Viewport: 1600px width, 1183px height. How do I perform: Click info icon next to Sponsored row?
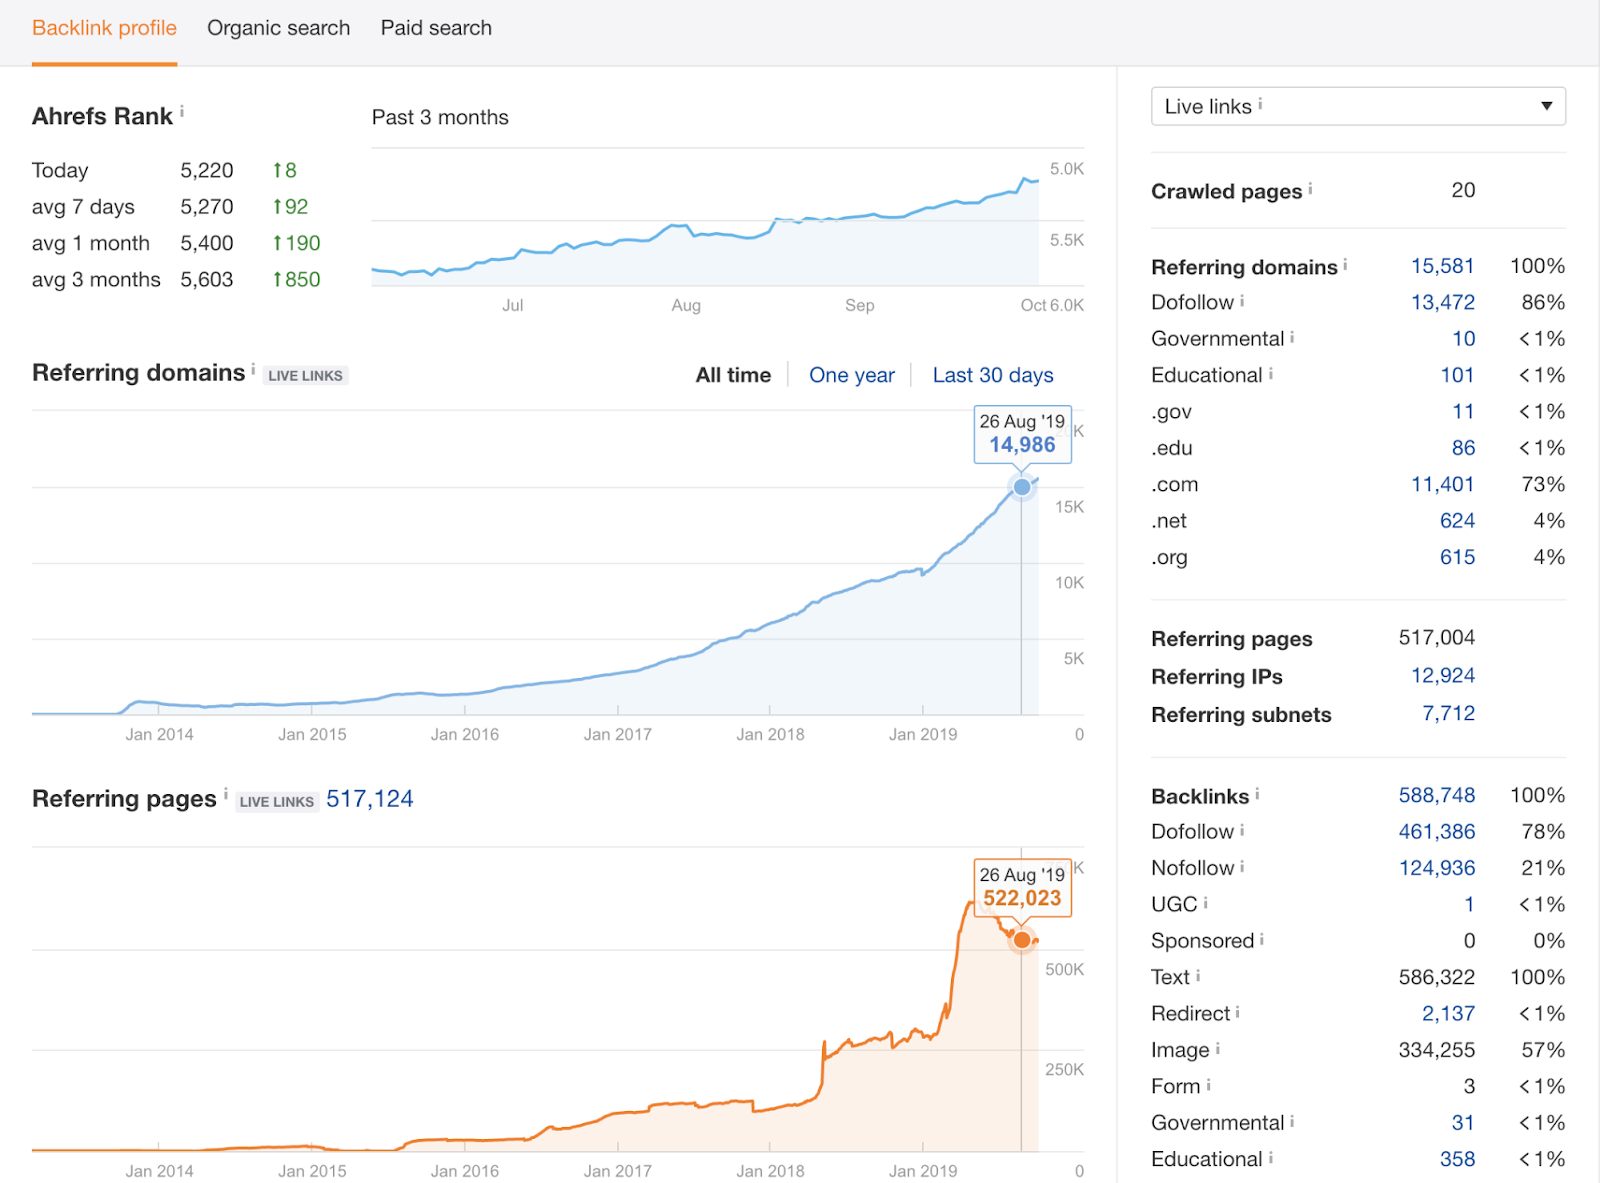(1262, 939)
